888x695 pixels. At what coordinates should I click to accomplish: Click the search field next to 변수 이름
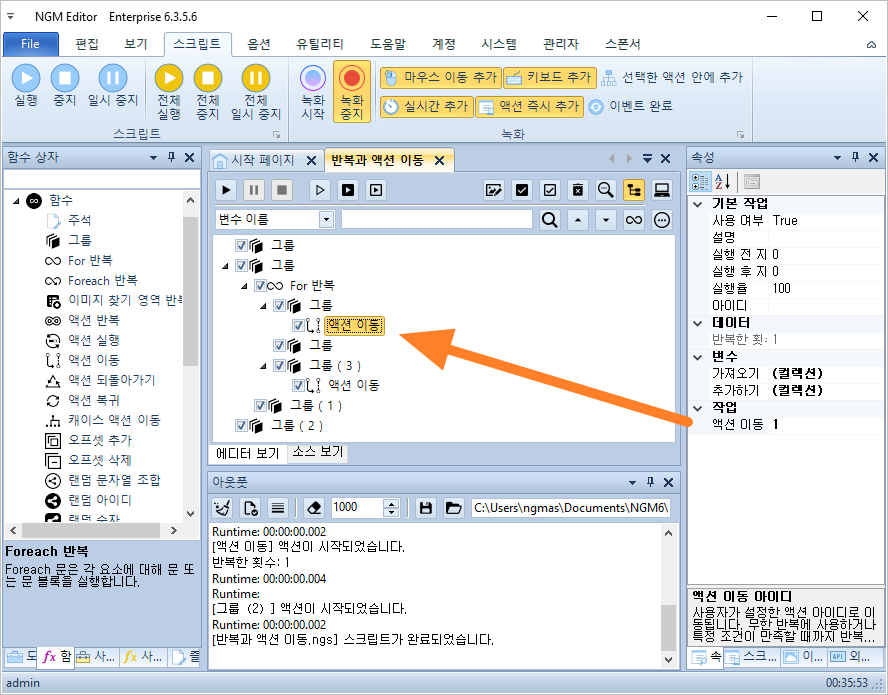coord(437,220)
